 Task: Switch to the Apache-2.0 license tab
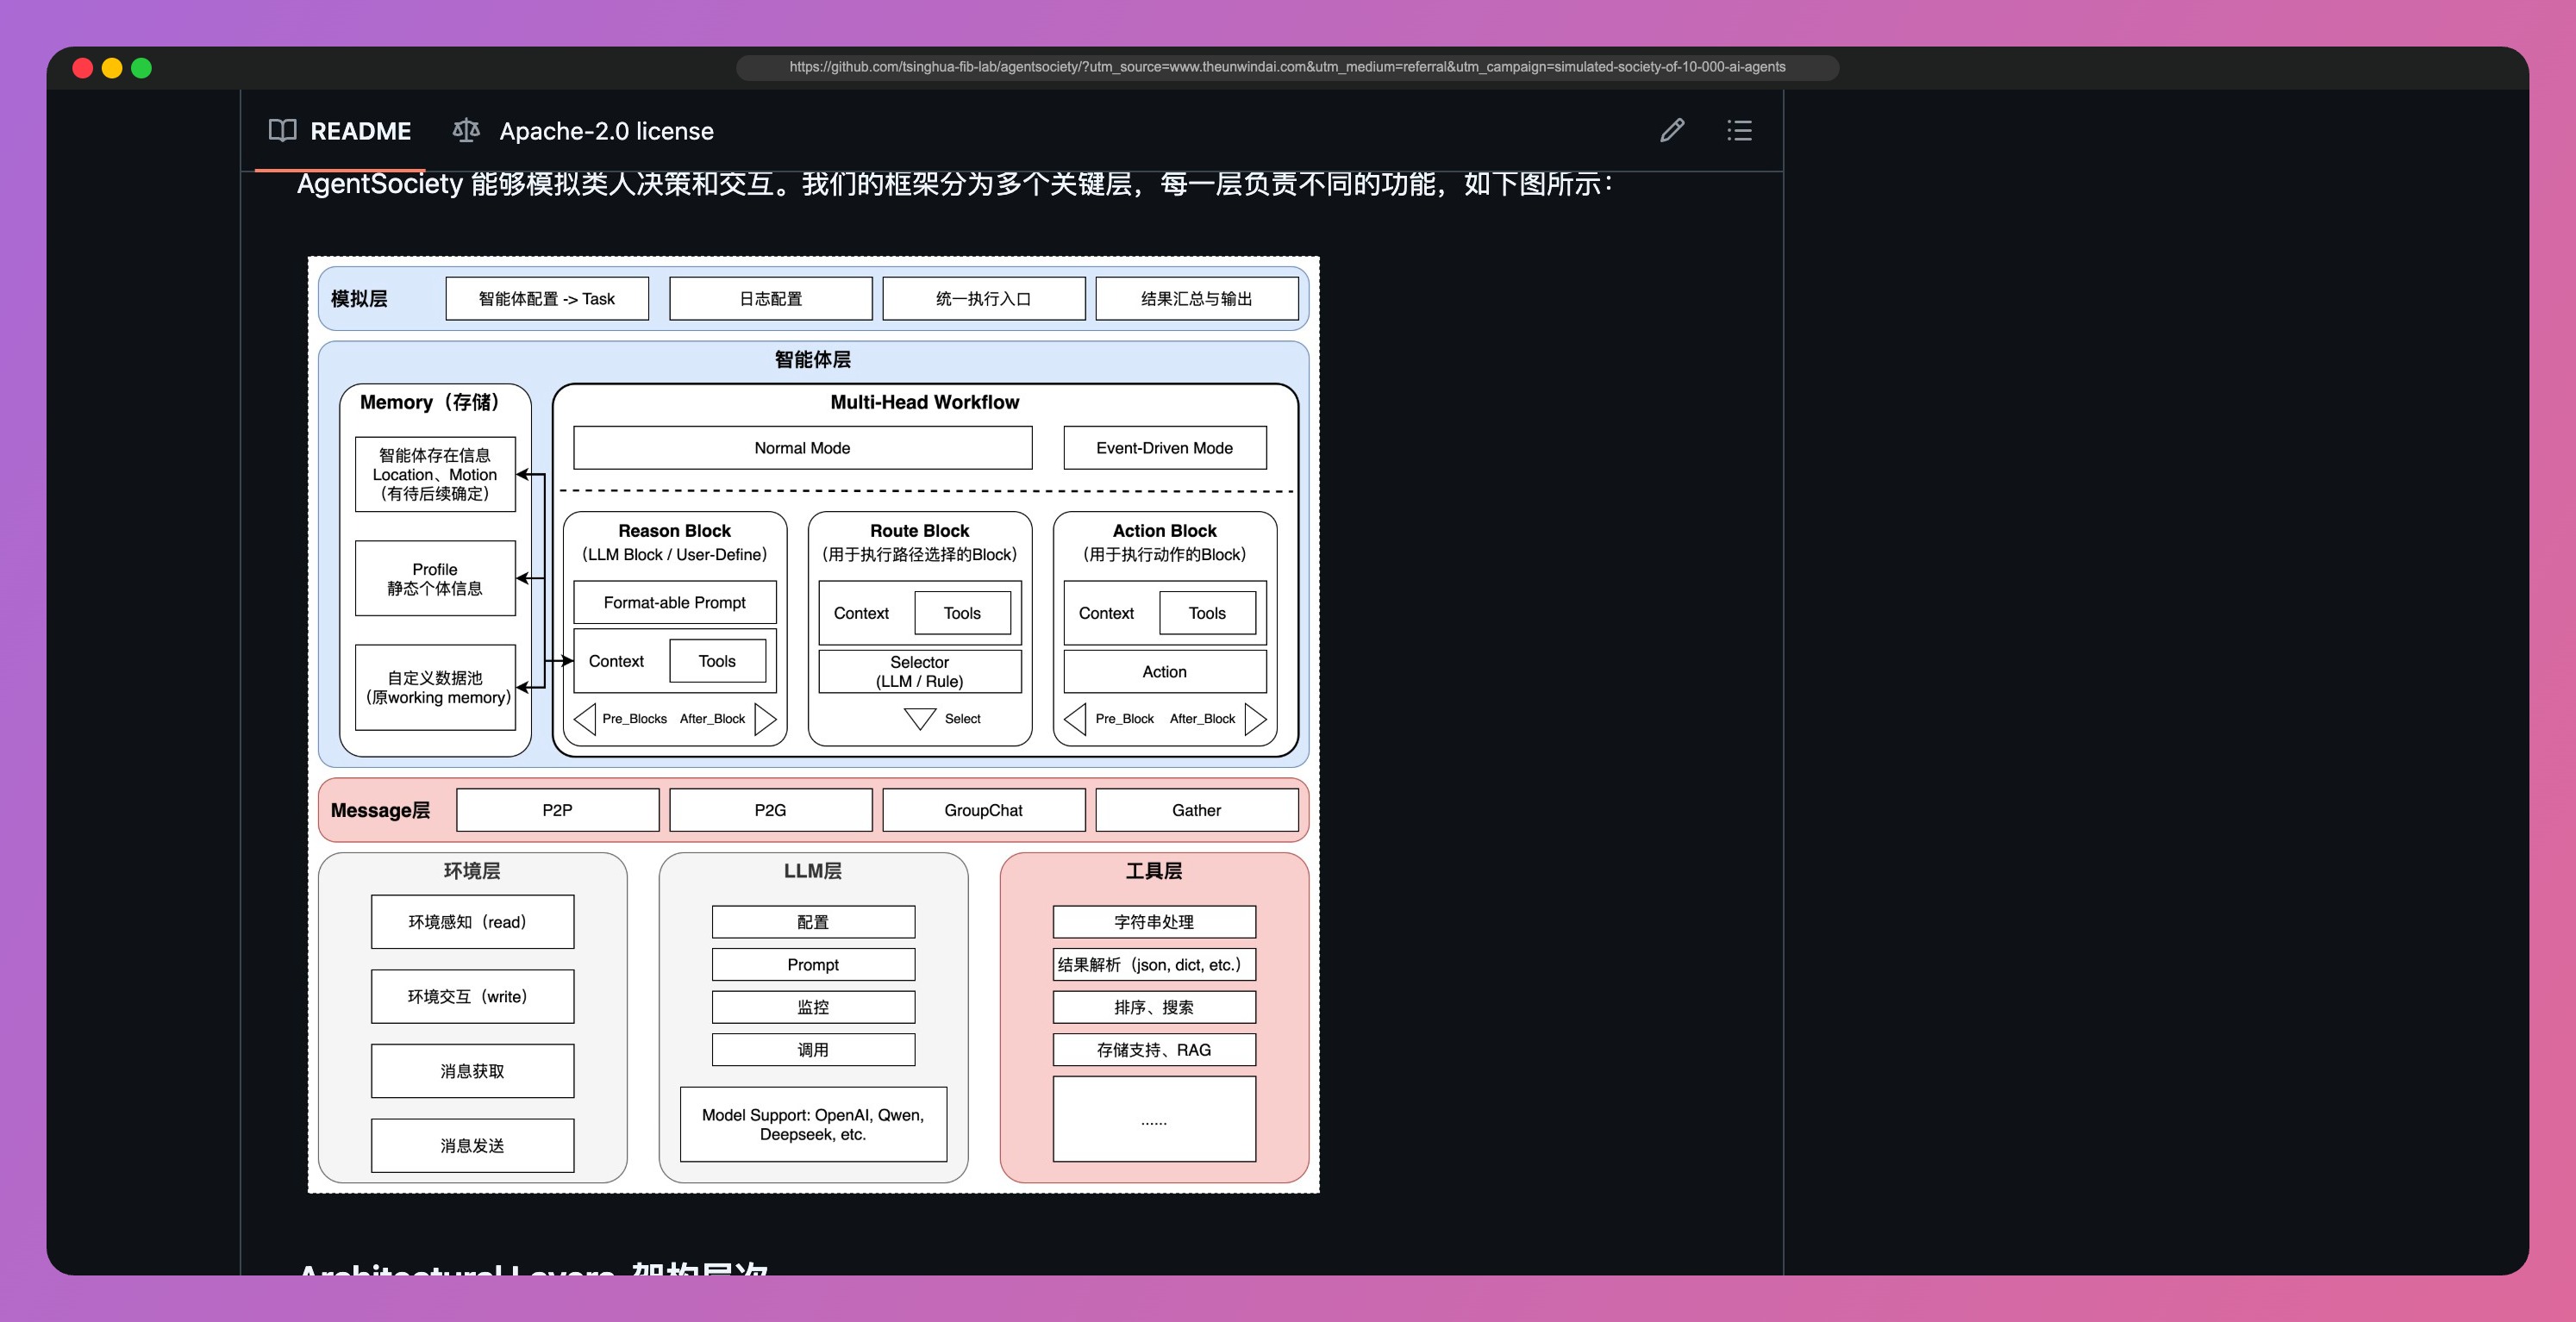coord(583,131)
